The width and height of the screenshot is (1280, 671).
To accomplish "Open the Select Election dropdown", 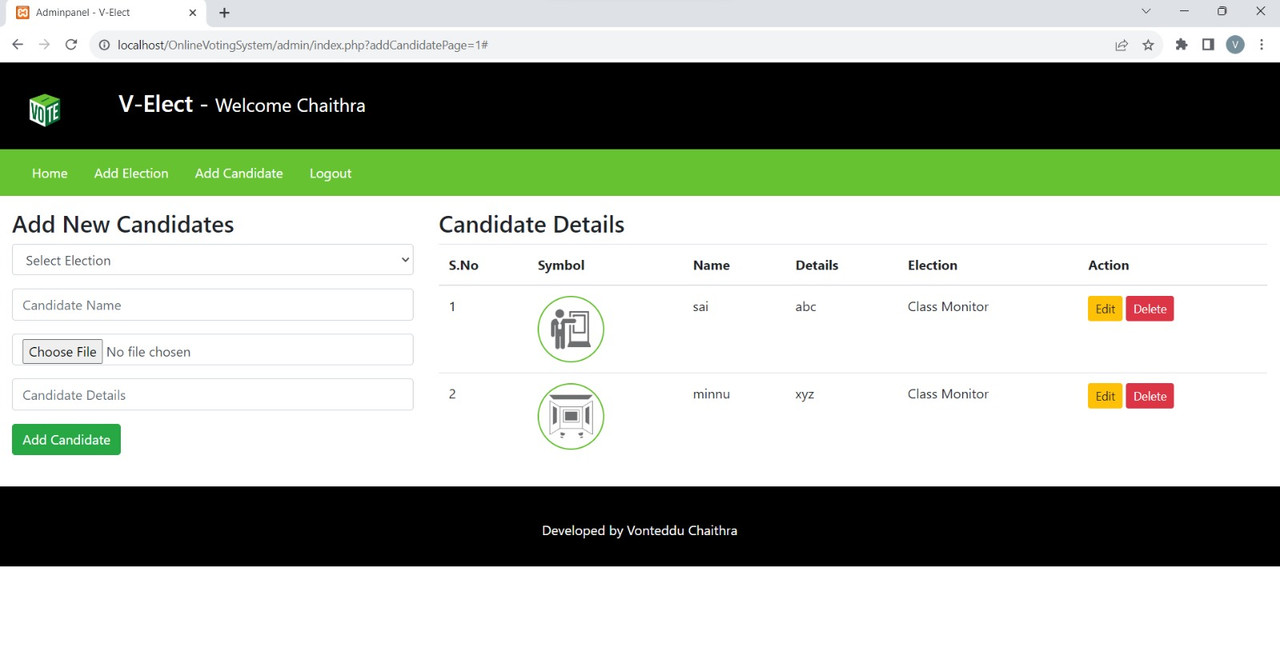I will (212, 260).
